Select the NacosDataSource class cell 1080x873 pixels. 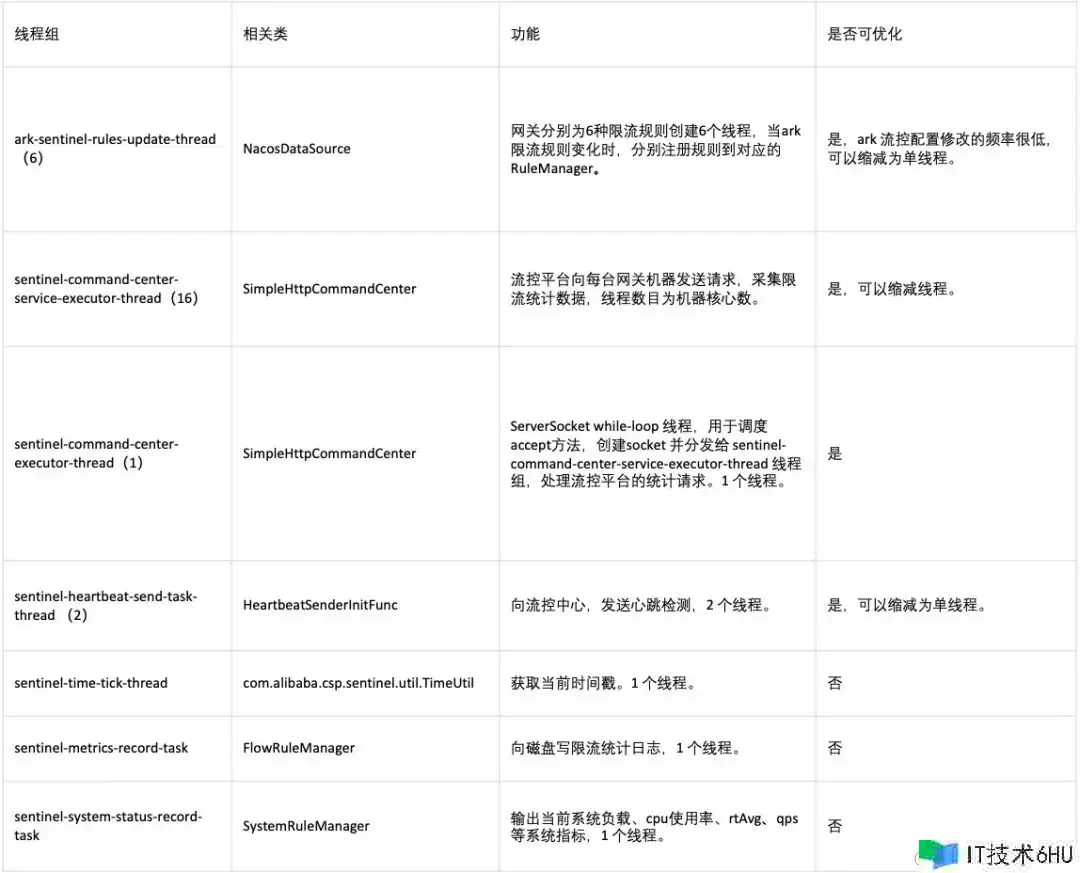tap(297, 148)
